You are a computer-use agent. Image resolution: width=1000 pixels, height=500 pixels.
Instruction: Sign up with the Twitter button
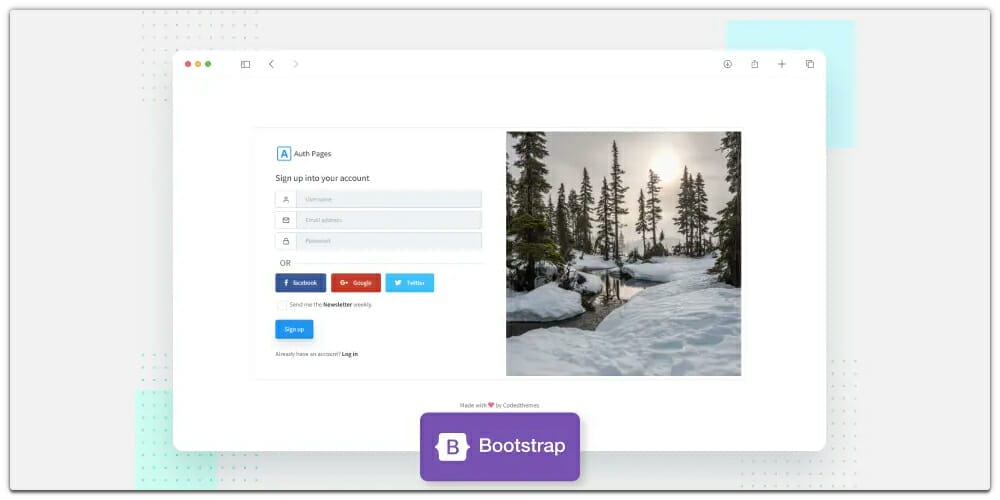[409, 283]
